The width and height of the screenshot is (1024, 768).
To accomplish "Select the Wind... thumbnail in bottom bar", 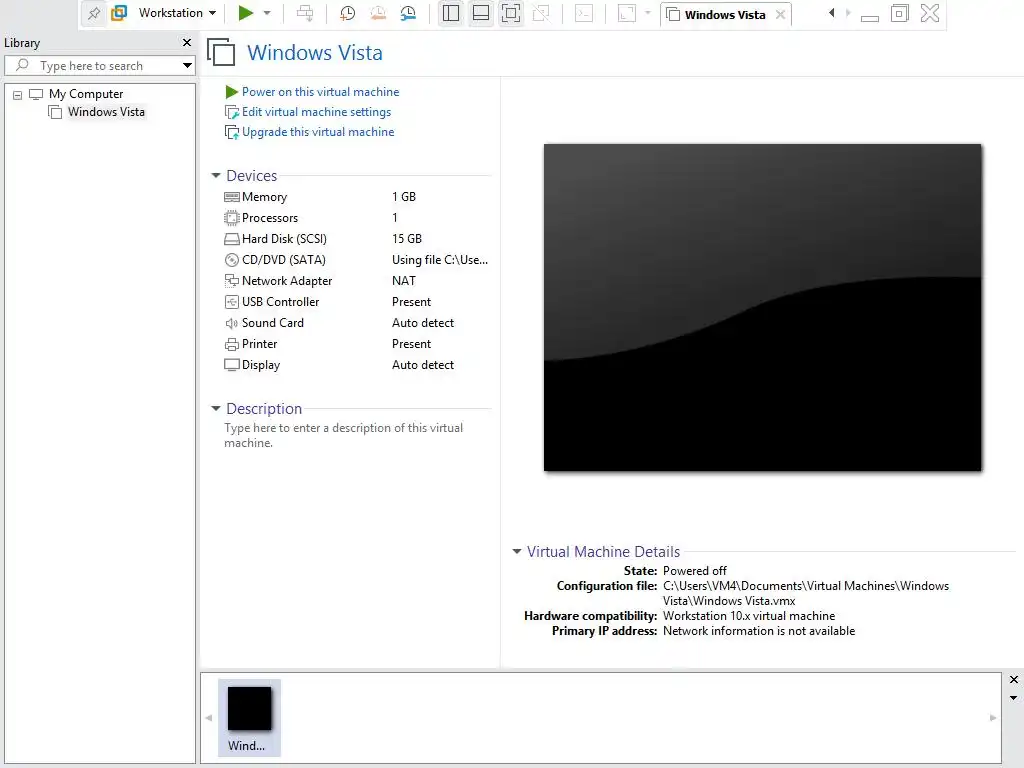I will coord(249,718).
